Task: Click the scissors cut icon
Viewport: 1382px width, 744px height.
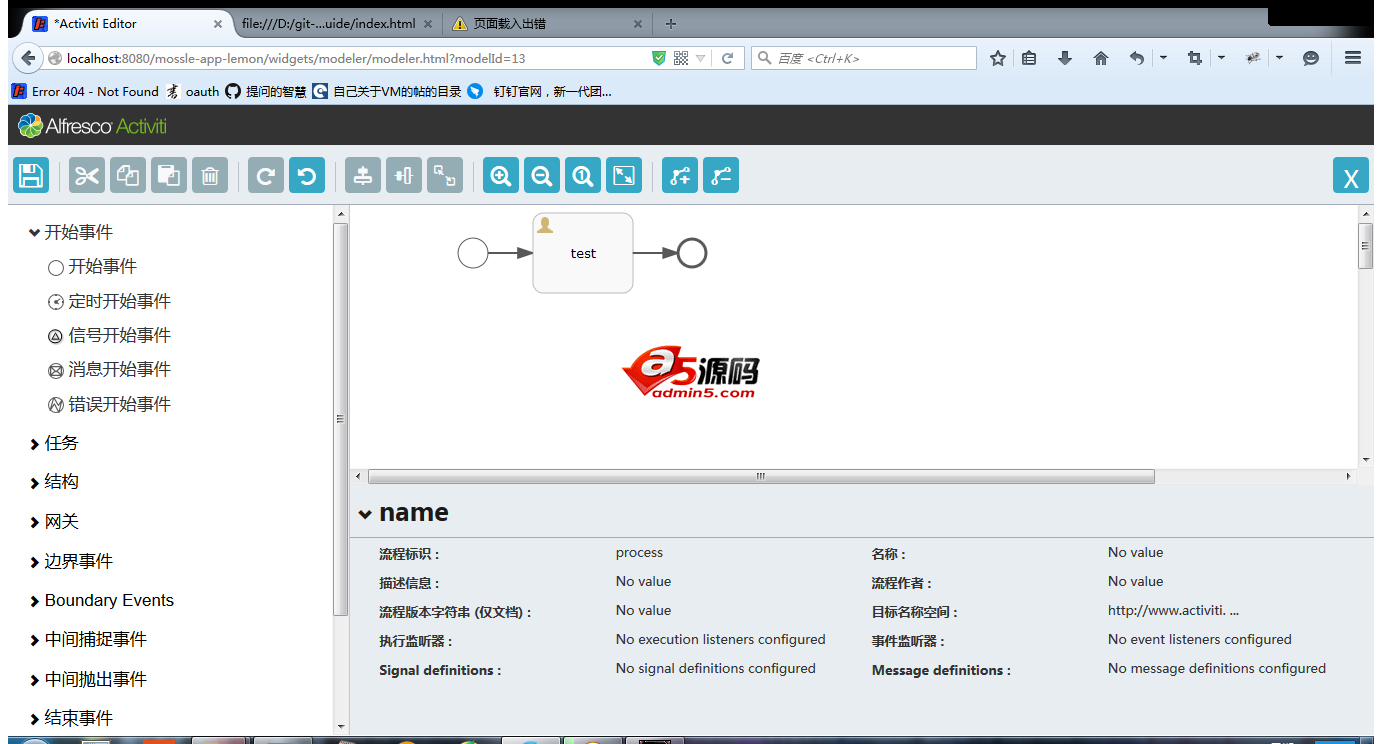Action: (87, 176)
